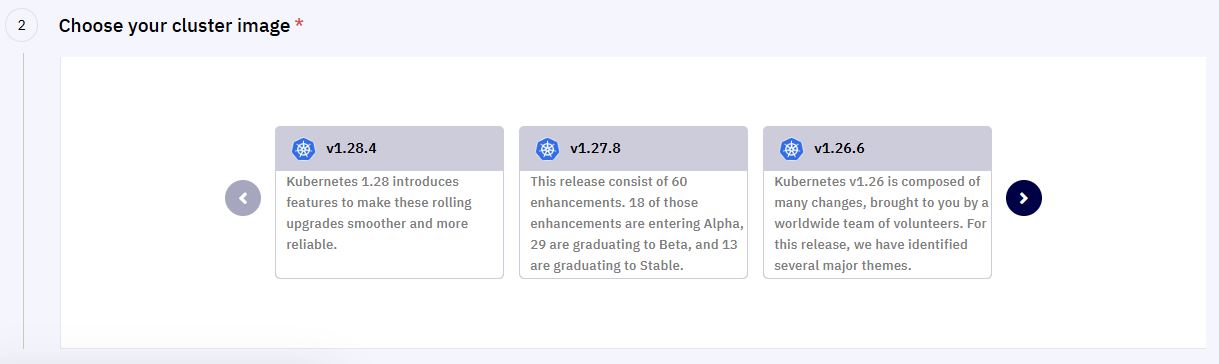Click the vertical step connector line
The height and width of the screenshot is (364, 1219).
[x=23, y=198]
